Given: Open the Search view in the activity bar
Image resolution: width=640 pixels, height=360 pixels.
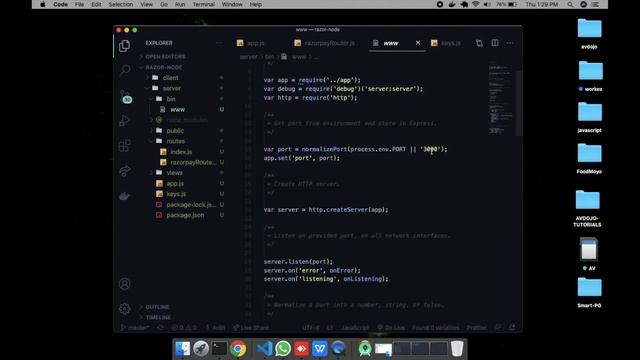Looking at the screenshot, I should pyautogui.click(x=124, y=70).
